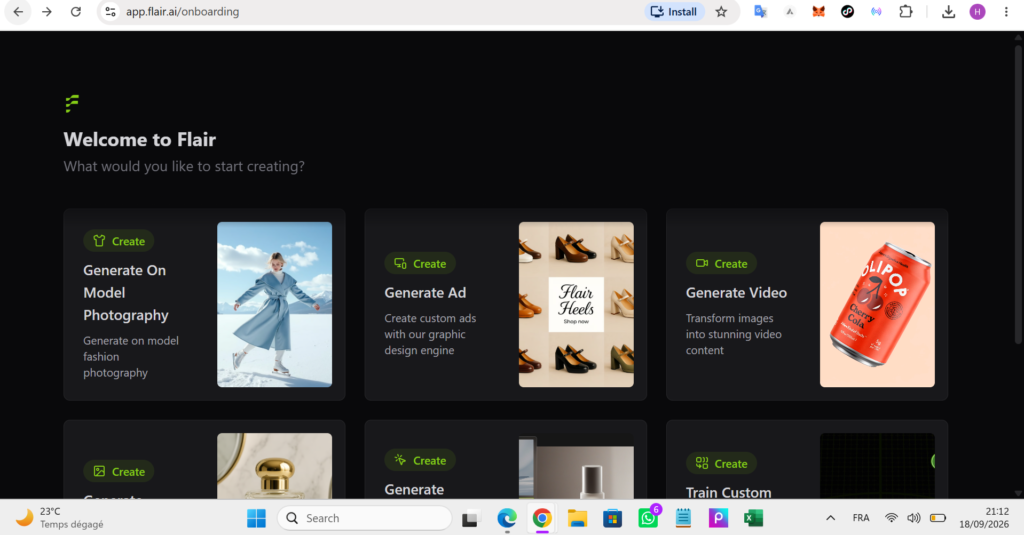Click the green Flair logo icon
This screenshot has width=1024, height=535.
point(72,103)
